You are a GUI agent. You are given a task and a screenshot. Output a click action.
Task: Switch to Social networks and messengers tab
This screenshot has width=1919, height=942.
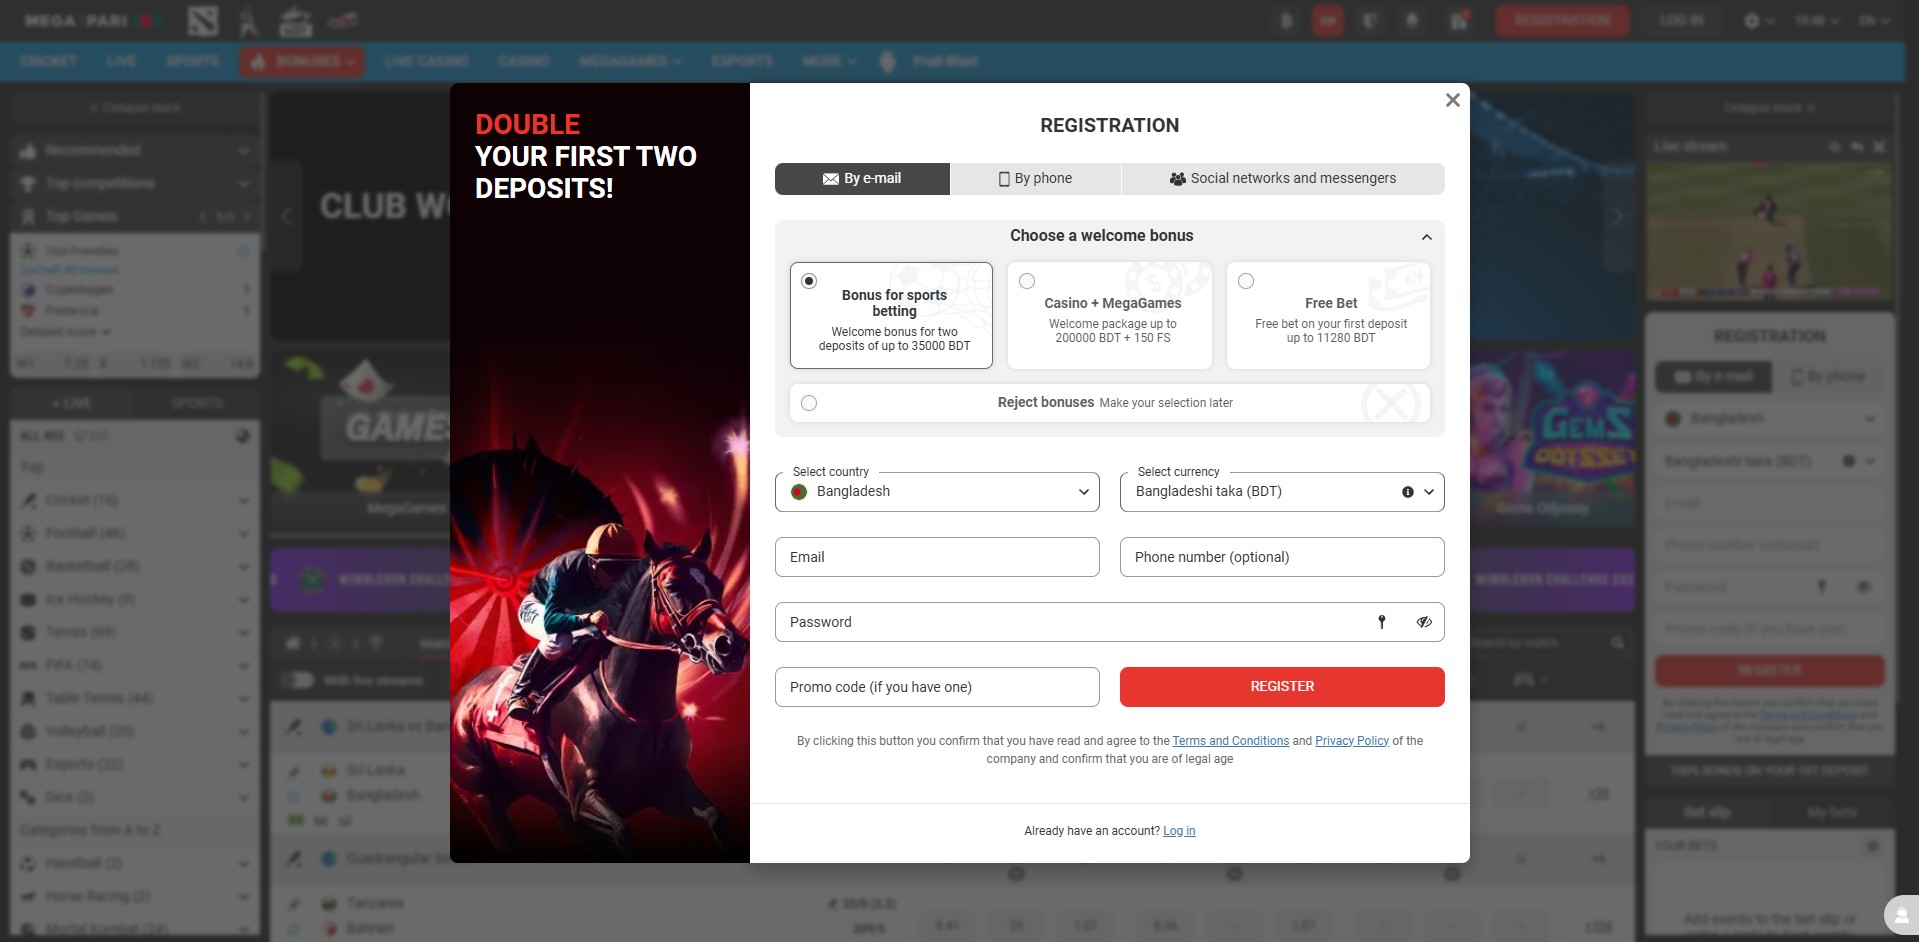point(1283,179)
